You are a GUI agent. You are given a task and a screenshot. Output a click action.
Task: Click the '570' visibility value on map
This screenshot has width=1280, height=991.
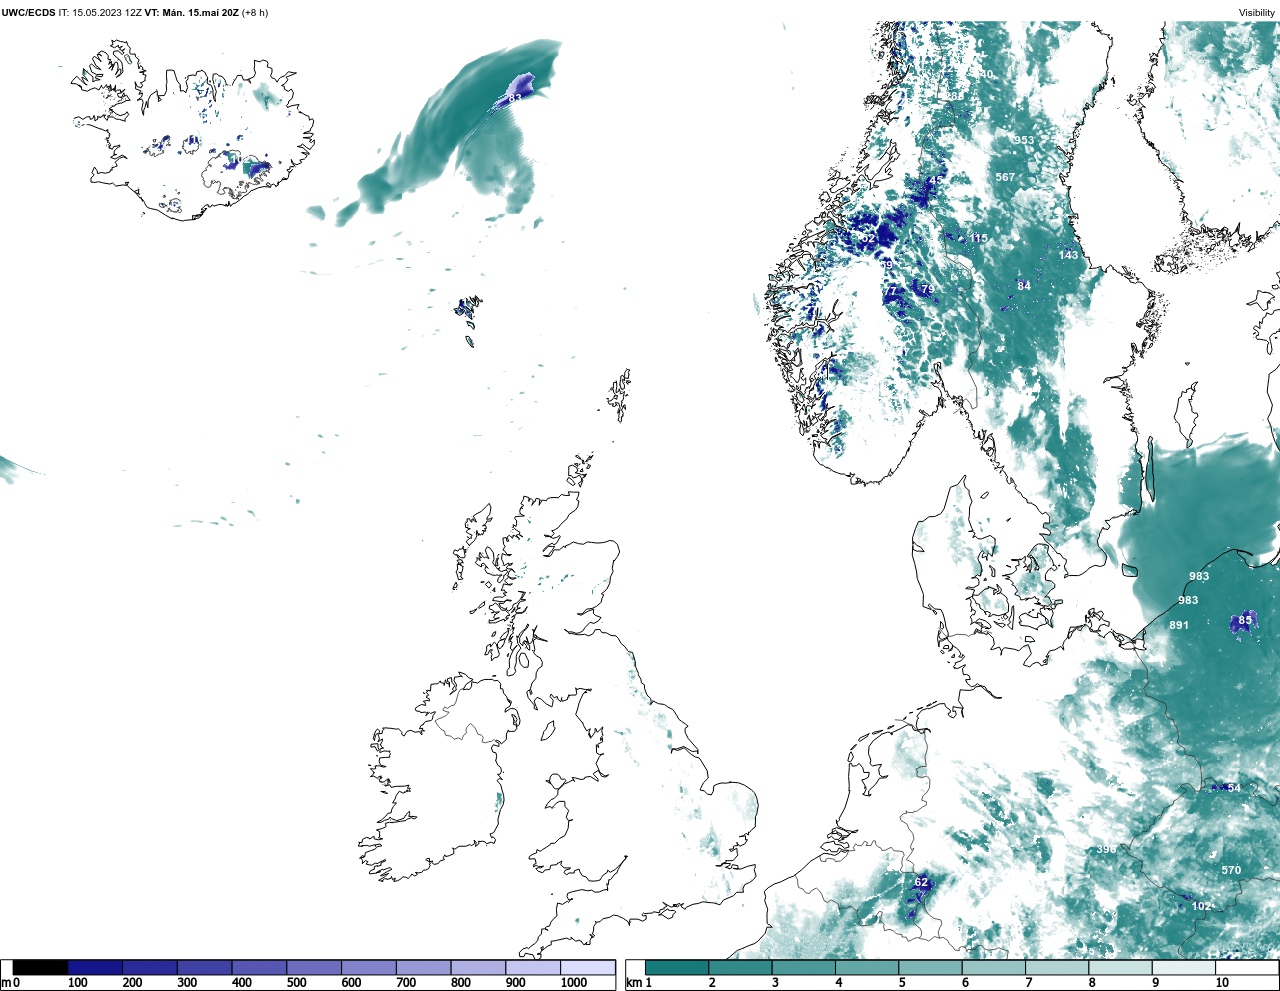1231,870
